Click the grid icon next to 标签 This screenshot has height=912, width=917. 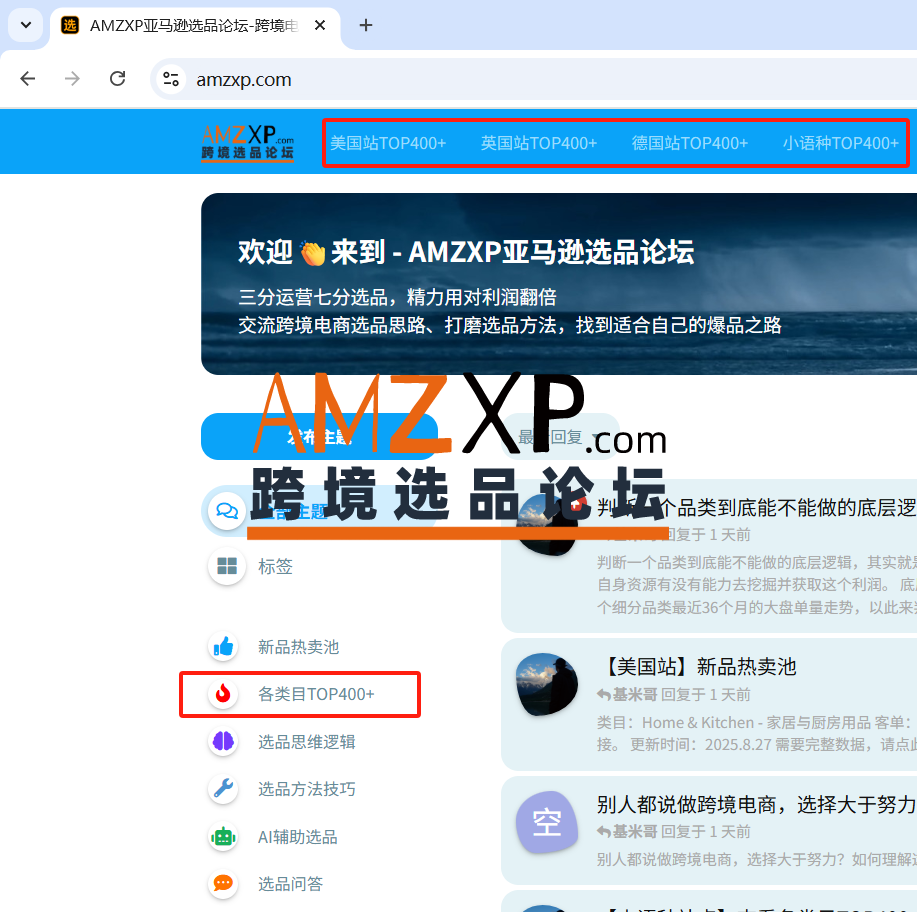[x=227, y=566]
